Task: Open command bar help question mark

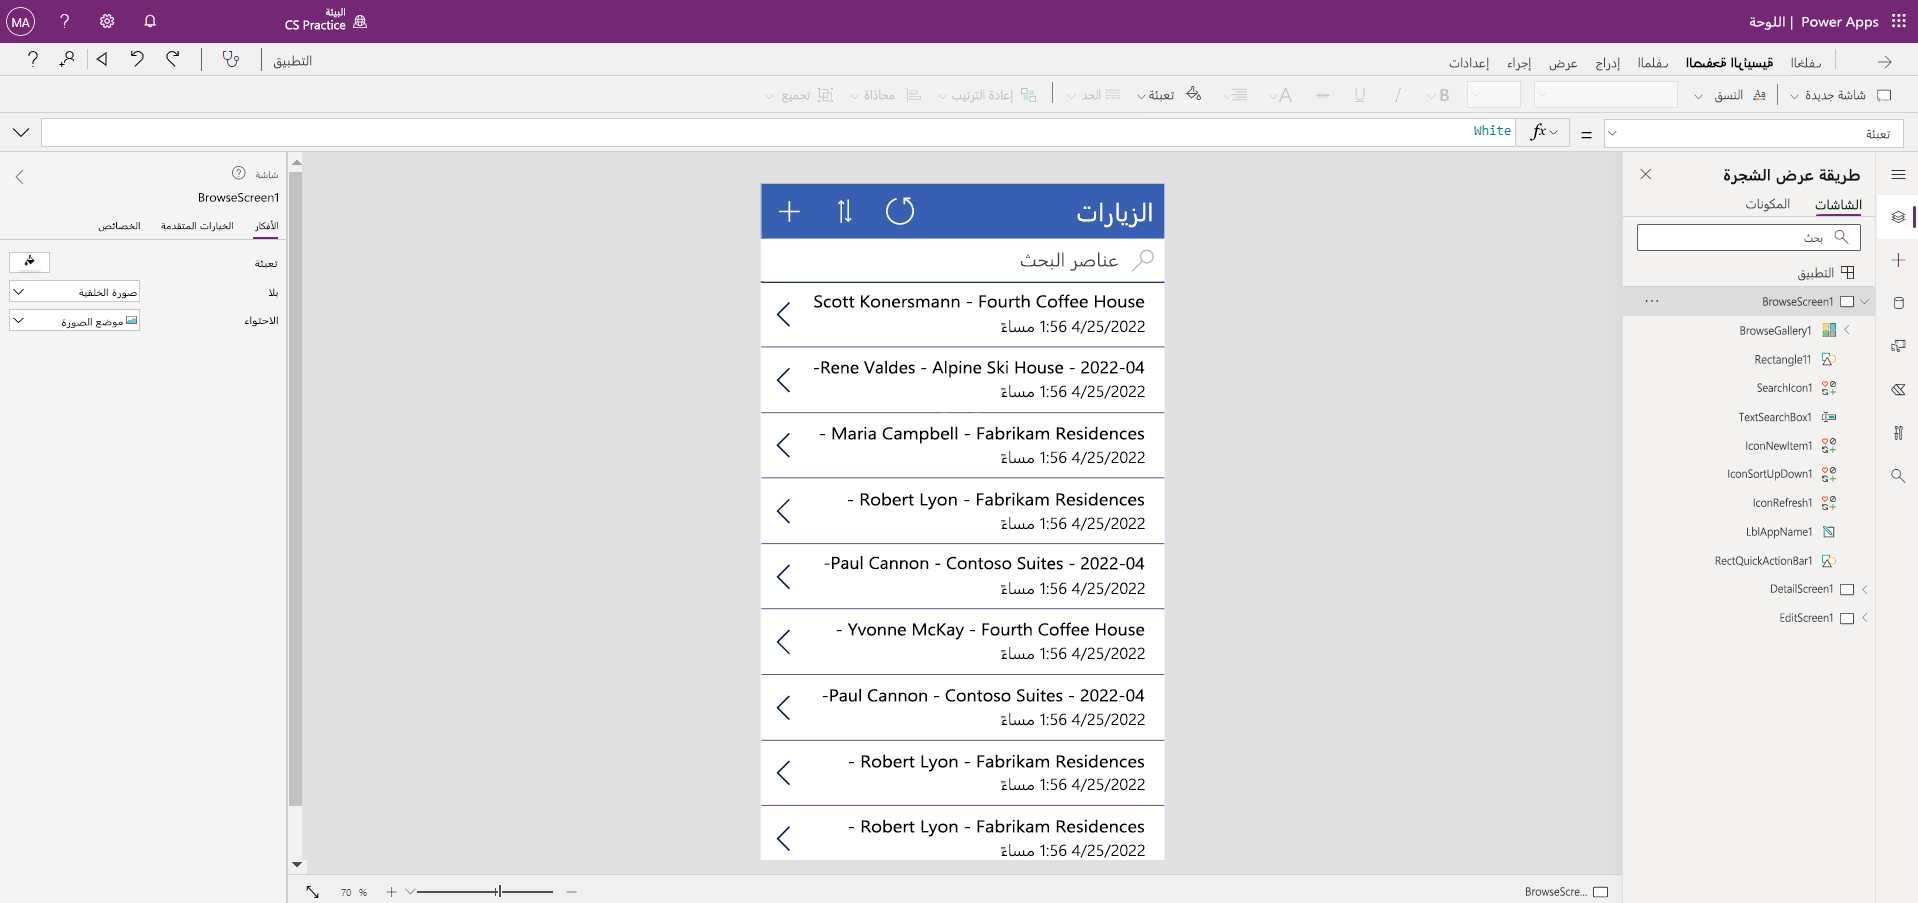Action: tap(33, 59)
